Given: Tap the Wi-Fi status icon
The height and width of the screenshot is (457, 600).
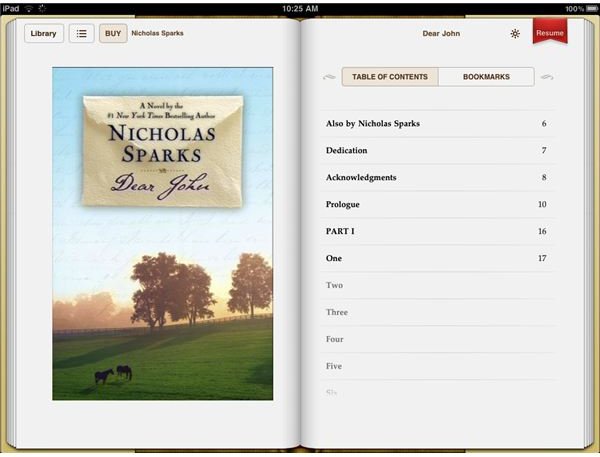Looking at the screenshot, I should [29, 8].
